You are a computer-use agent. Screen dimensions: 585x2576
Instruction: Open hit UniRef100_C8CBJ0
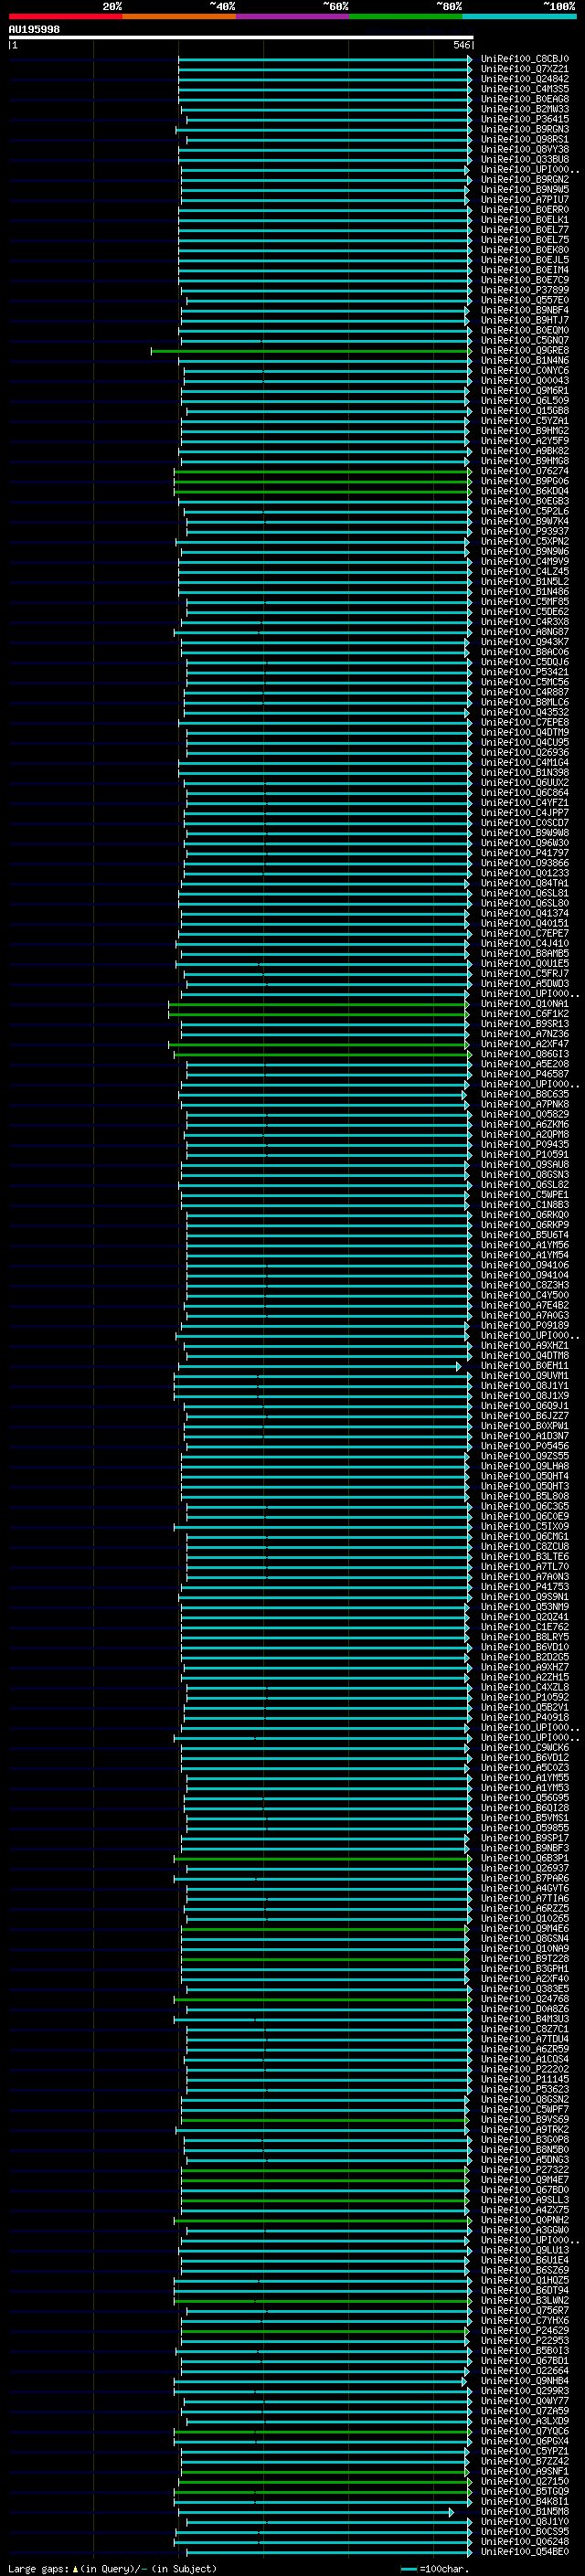tap(524, 59)
